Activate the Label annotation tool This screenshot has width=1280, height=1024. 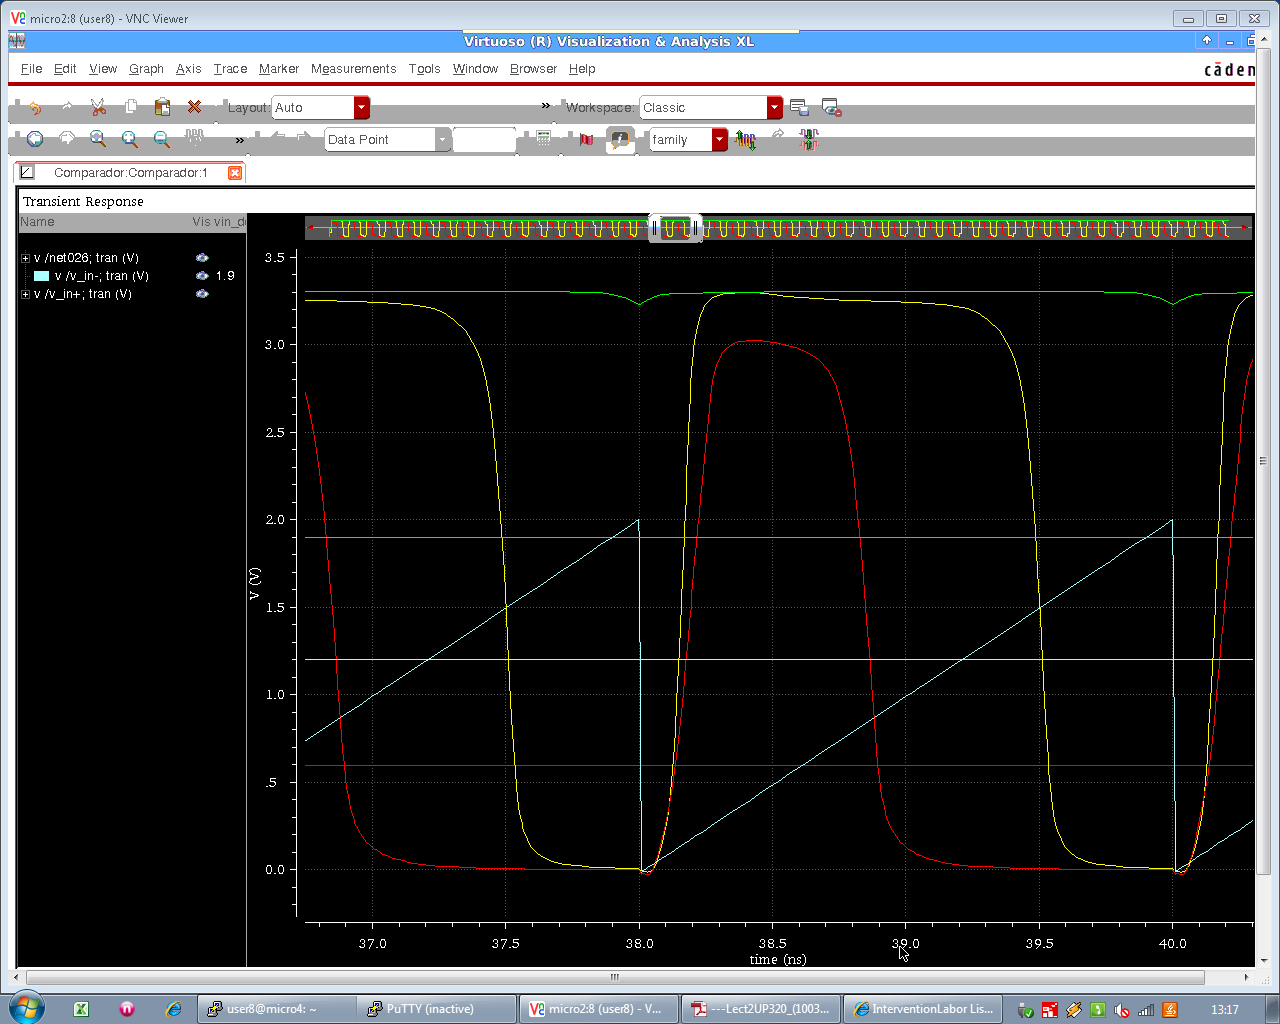tap(621, 140)
